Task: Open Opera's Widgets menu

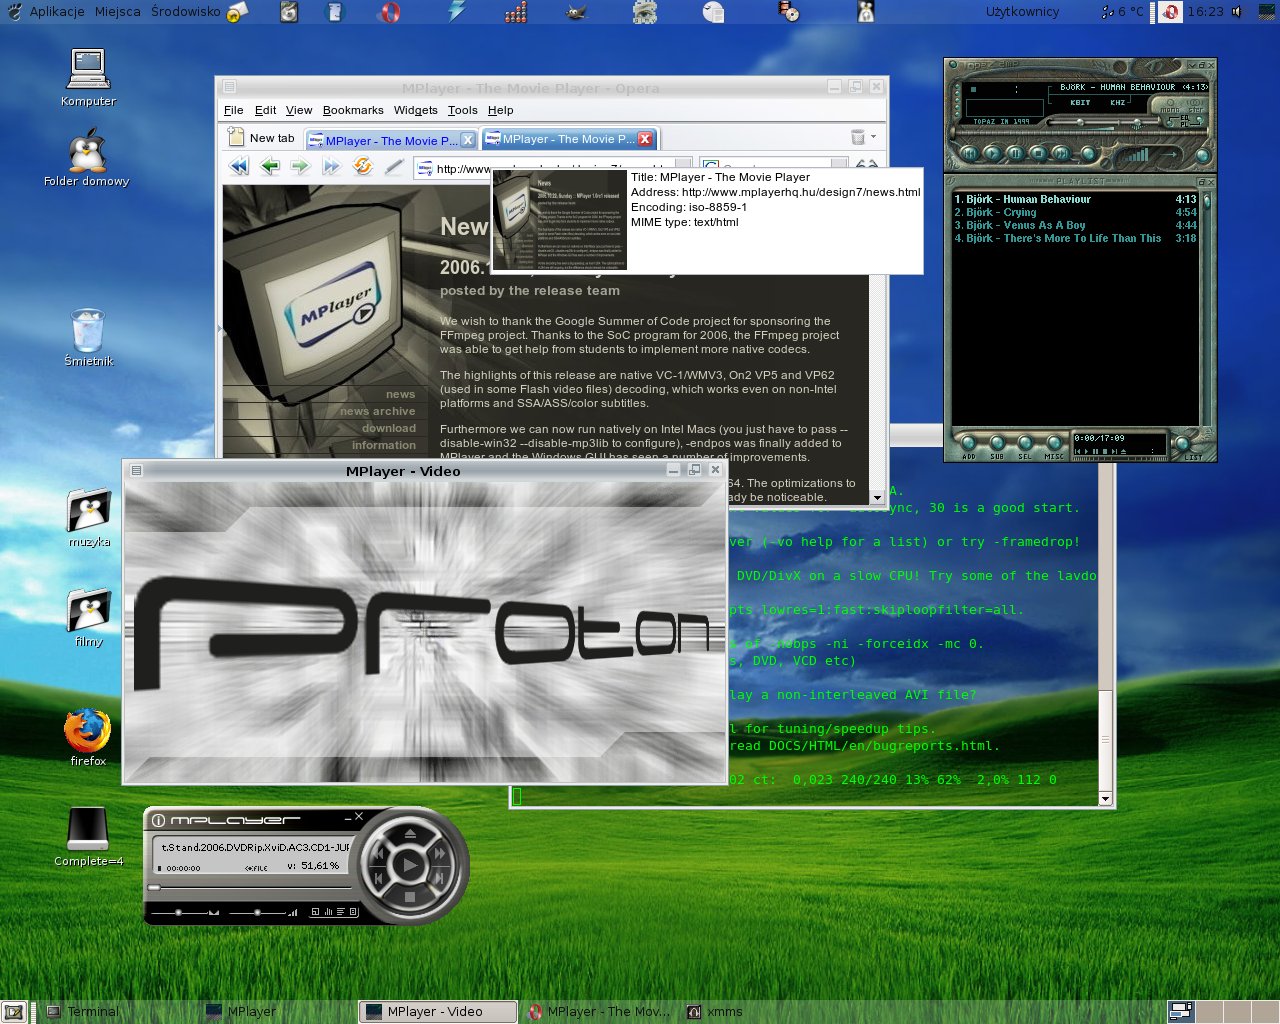Action: (x=415, y=110)
